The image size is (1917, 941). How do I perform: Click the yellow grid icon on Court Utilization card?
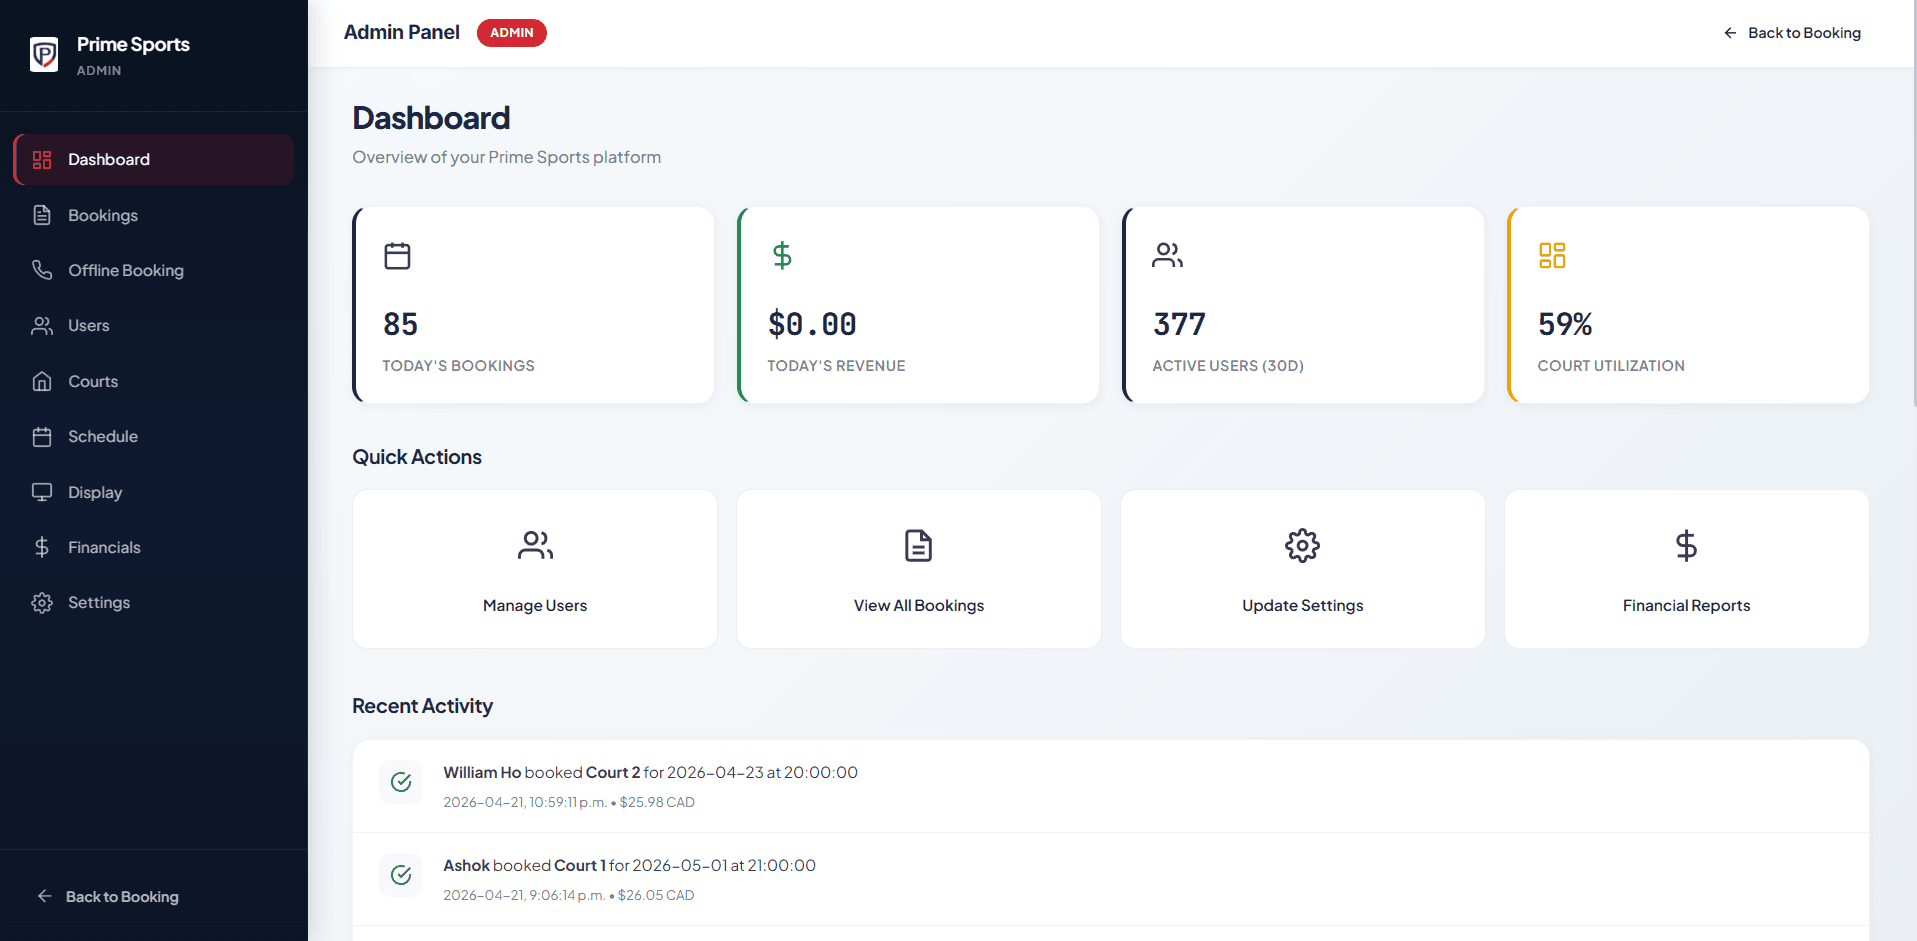point(1552,256)
